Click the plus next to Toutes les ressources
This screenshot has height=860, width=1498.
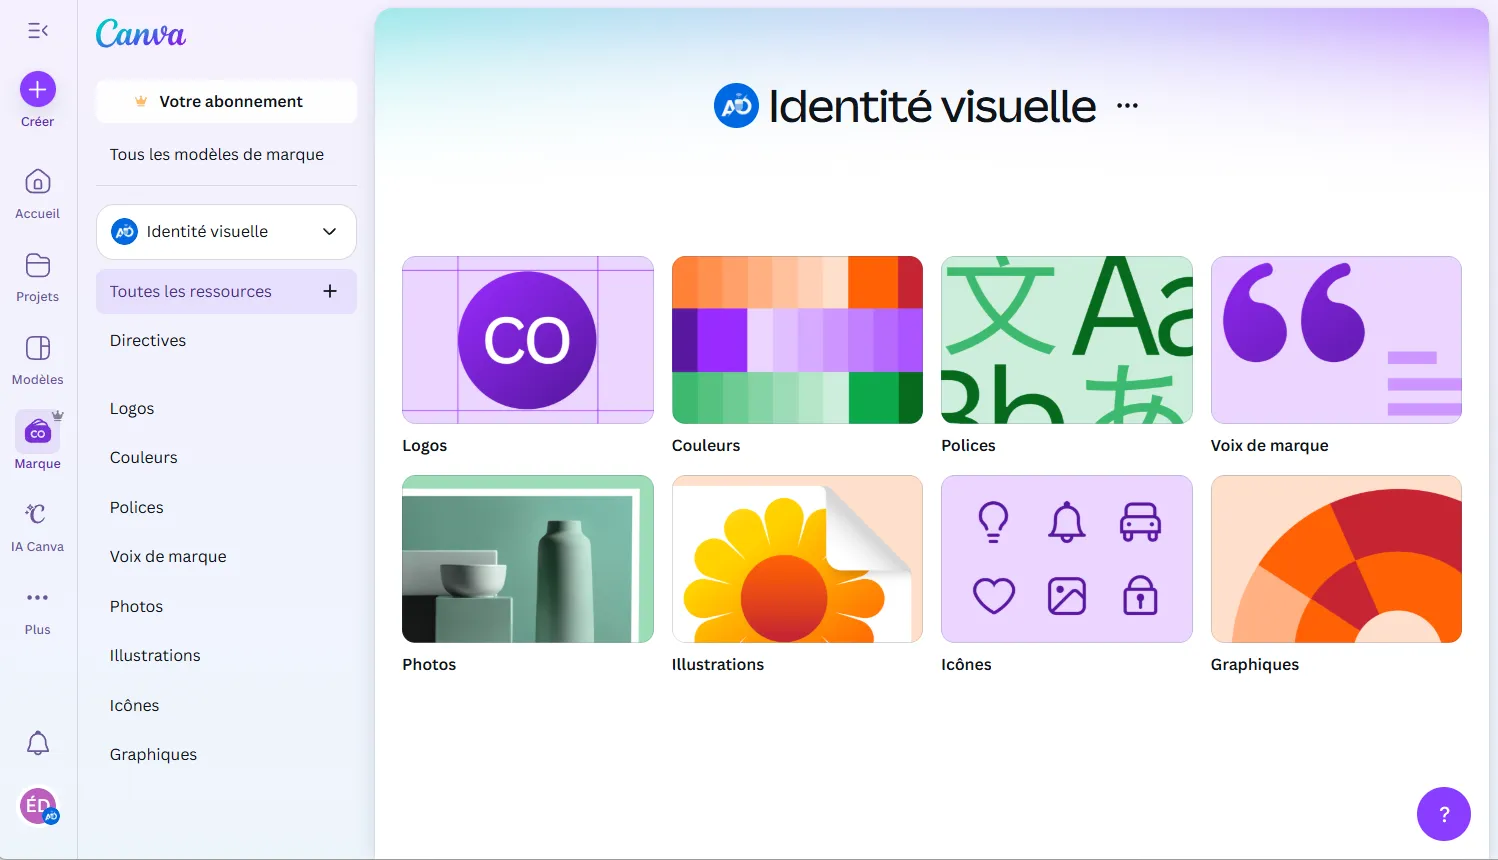click(x=329, y=291)
